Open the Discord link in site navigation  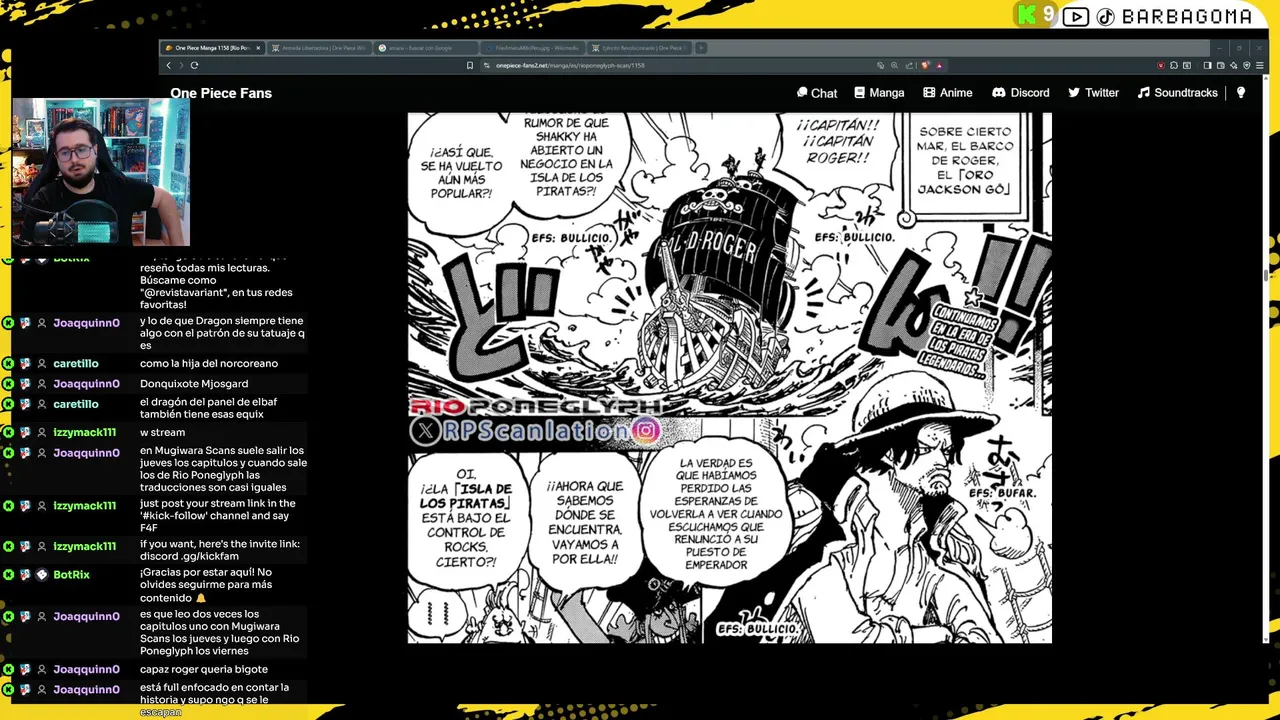click(1020, 93)
